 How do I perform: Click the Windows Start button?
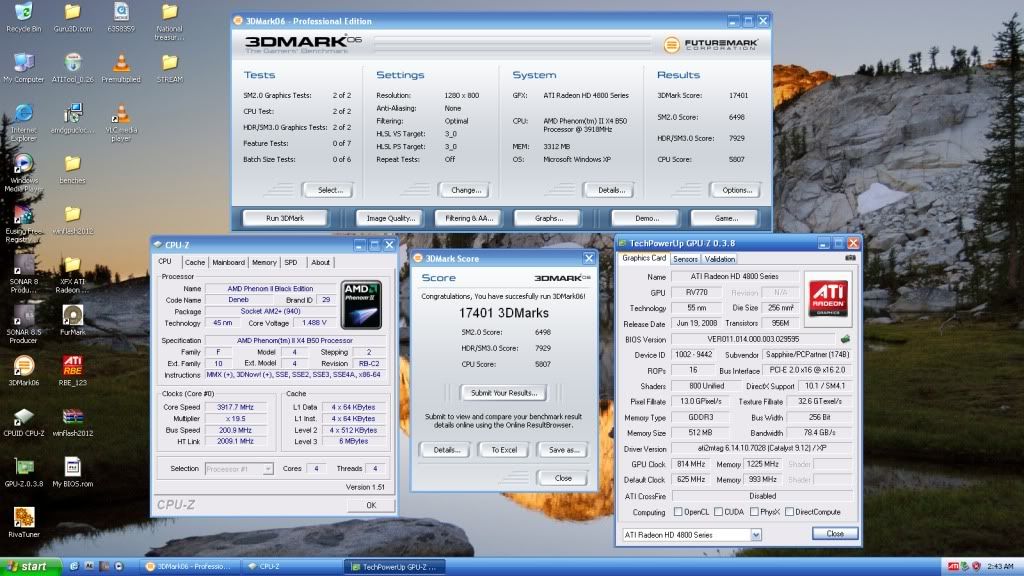coord(30,567)
